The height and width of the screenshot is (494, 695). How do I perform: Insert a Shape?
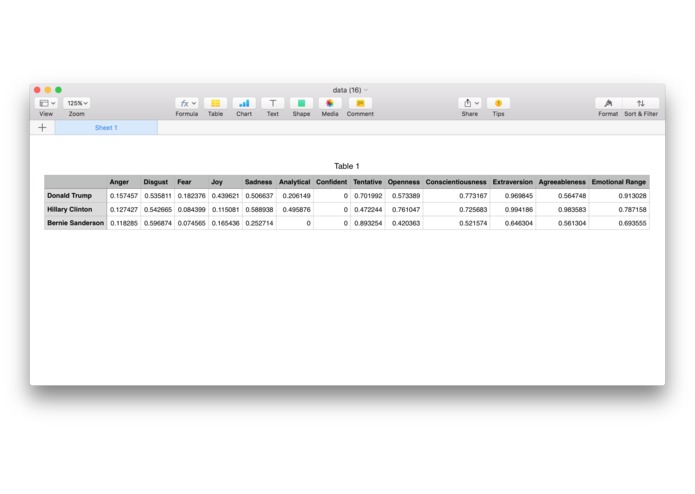pos(301,103)
